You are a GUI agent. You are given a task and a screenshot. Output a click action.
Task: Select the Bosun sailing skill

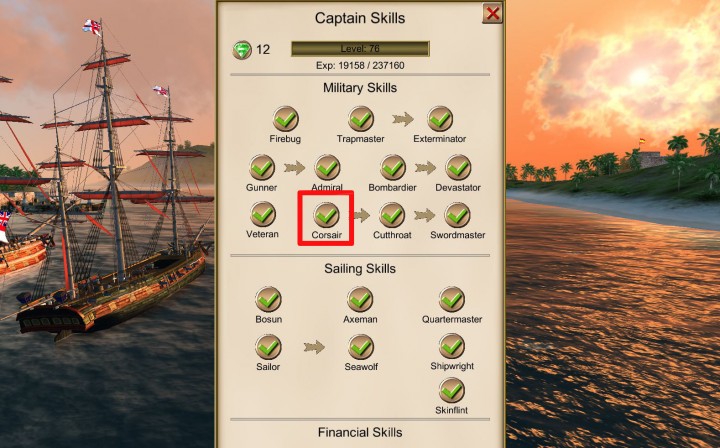pyautogui.click(x=268, y=299)
